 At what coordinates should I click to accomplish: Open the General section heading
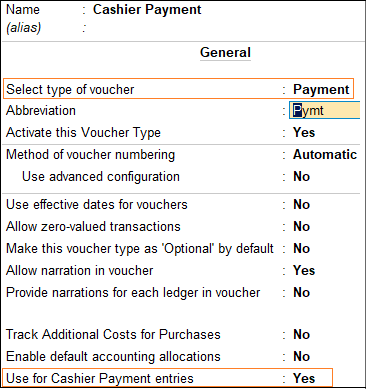[x=225, y=52]
